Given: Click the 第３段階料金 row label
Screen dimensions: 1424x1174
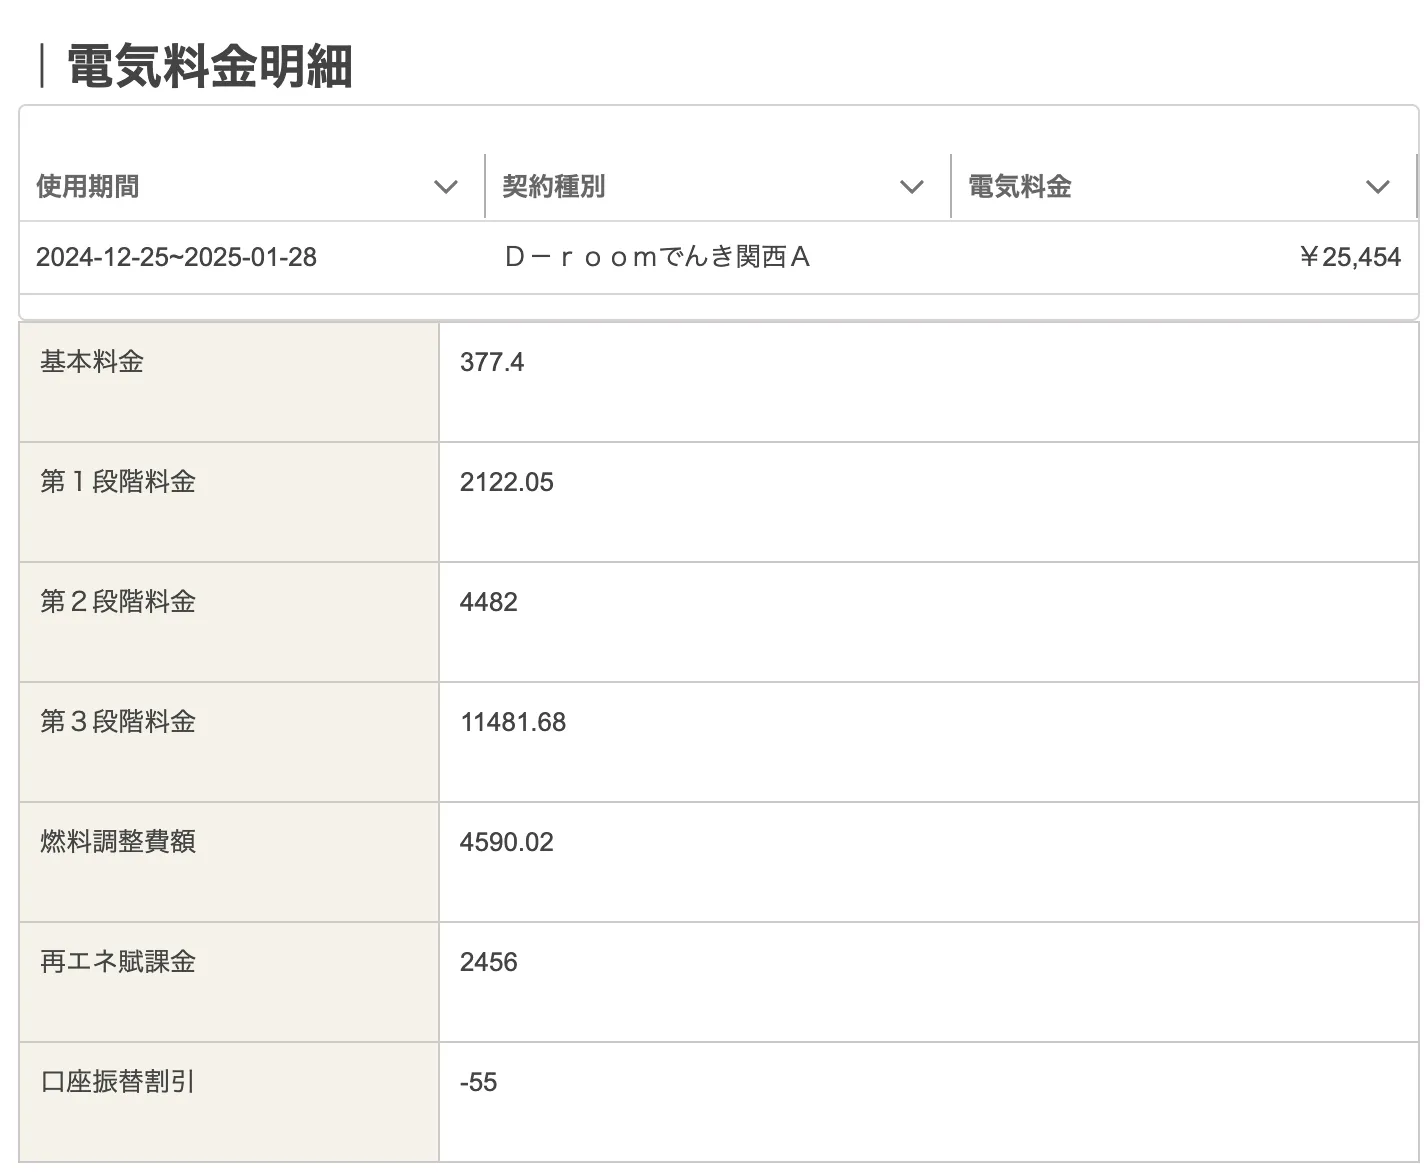Looking at the screenshot, I should (x=118, y=722).
